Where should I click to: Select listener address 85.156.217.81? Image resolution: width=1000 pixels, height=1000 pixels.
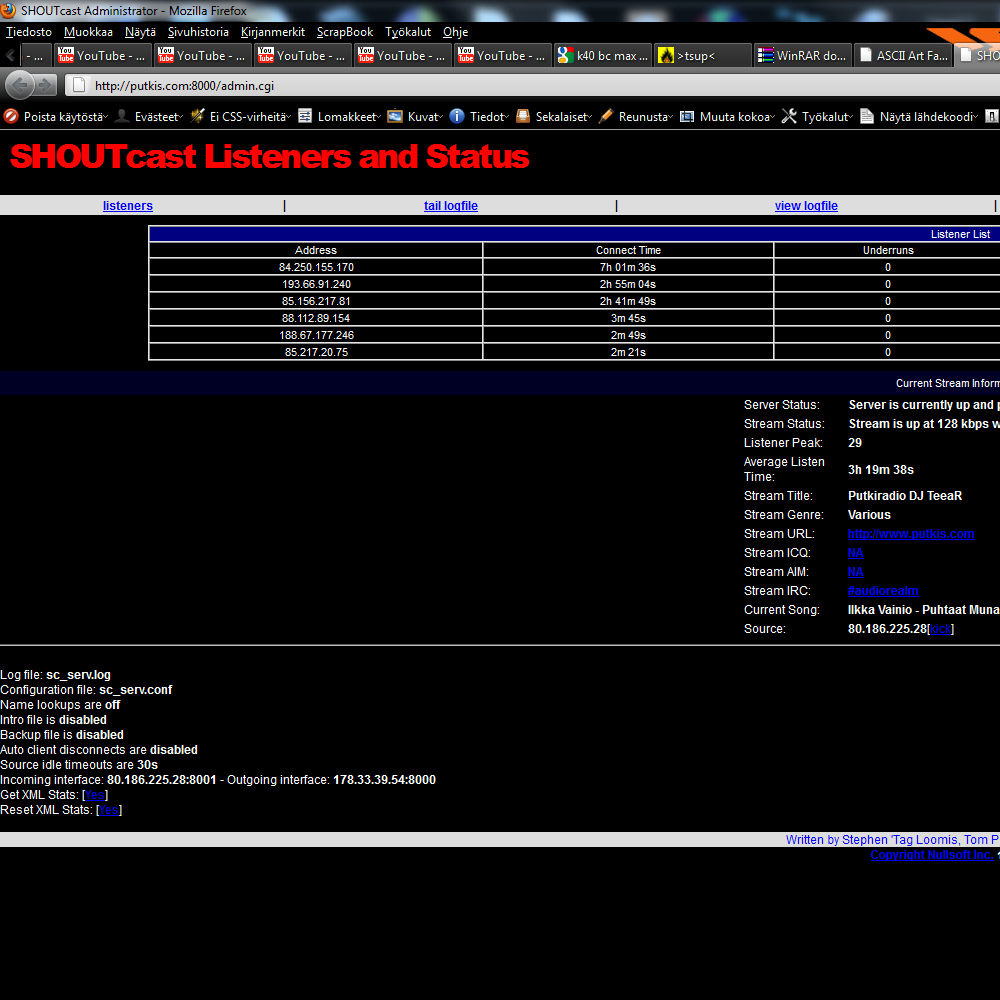coord(316,301)
